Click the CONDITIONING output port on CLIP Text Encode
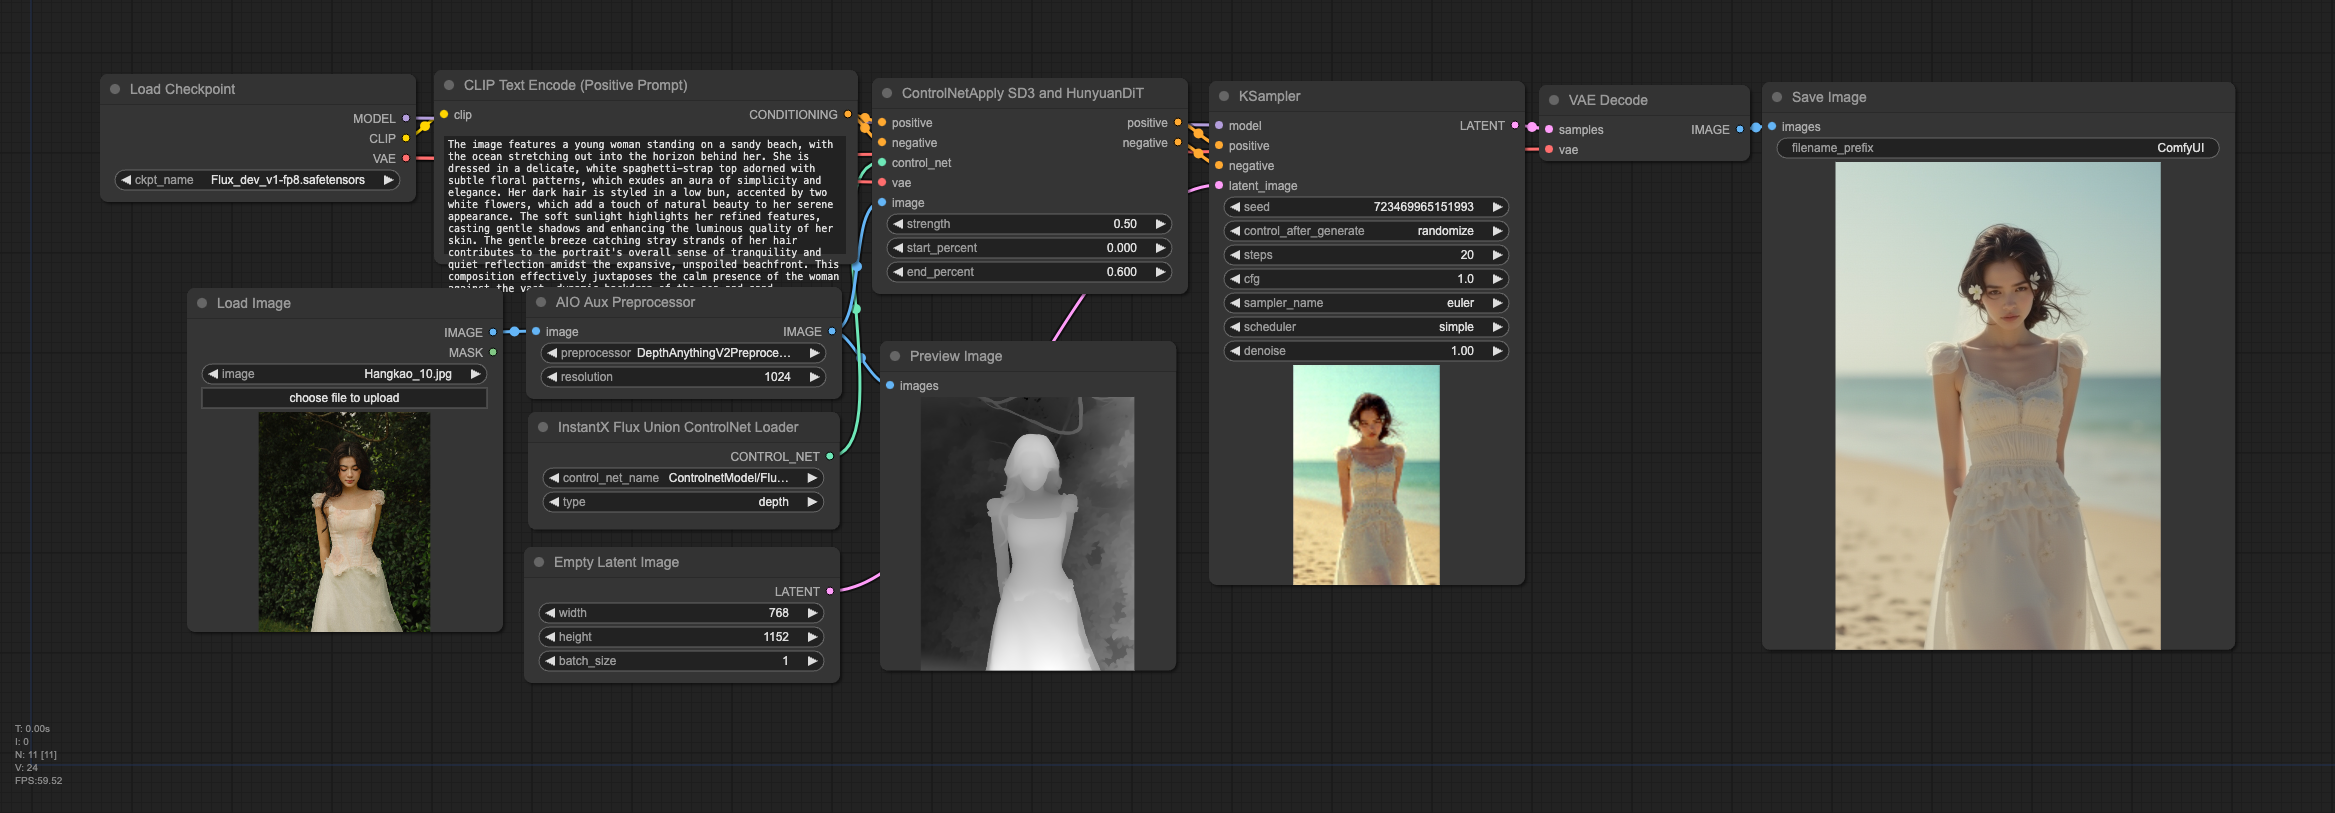The image size is (2335, 813). (x=848, y=115)
